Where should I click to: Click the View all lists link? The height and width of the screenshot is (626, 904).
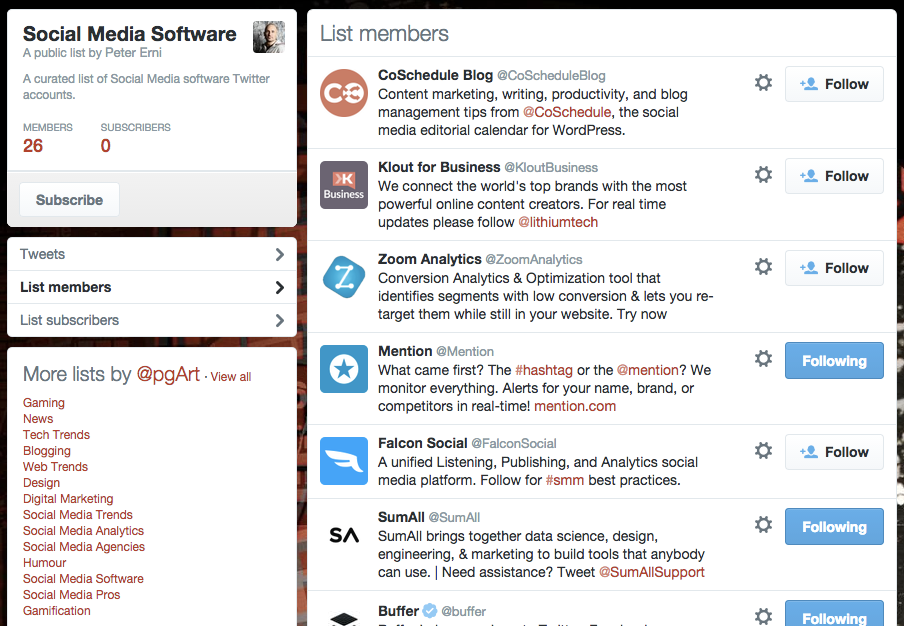[x=231, y=376]
